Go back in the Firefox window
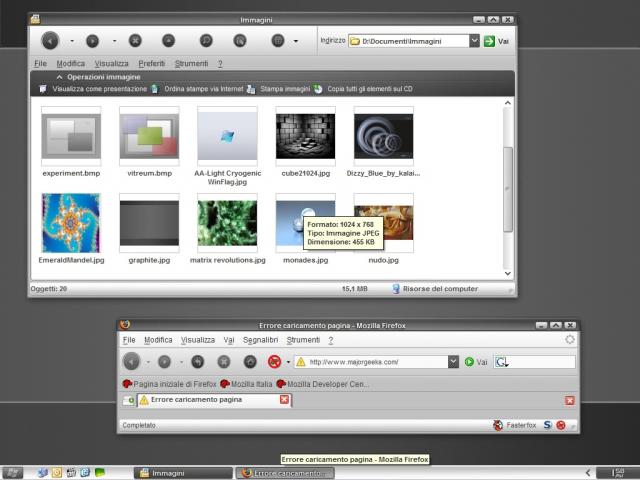The width and height of the screenshot is (640, 480). (x=131, y=362)
